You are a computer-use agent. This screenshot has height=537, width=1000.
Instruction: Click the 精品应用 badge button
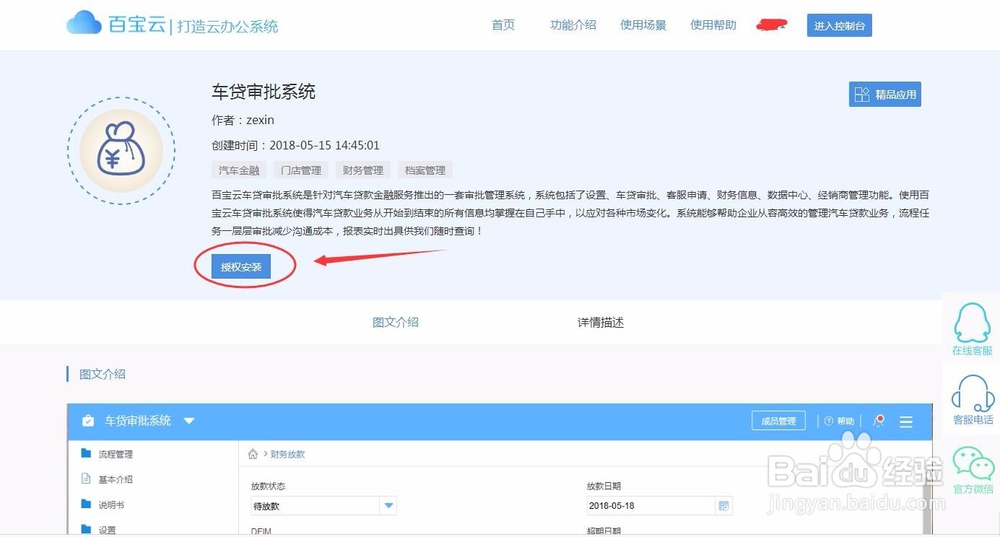click(x=885, y=94)
